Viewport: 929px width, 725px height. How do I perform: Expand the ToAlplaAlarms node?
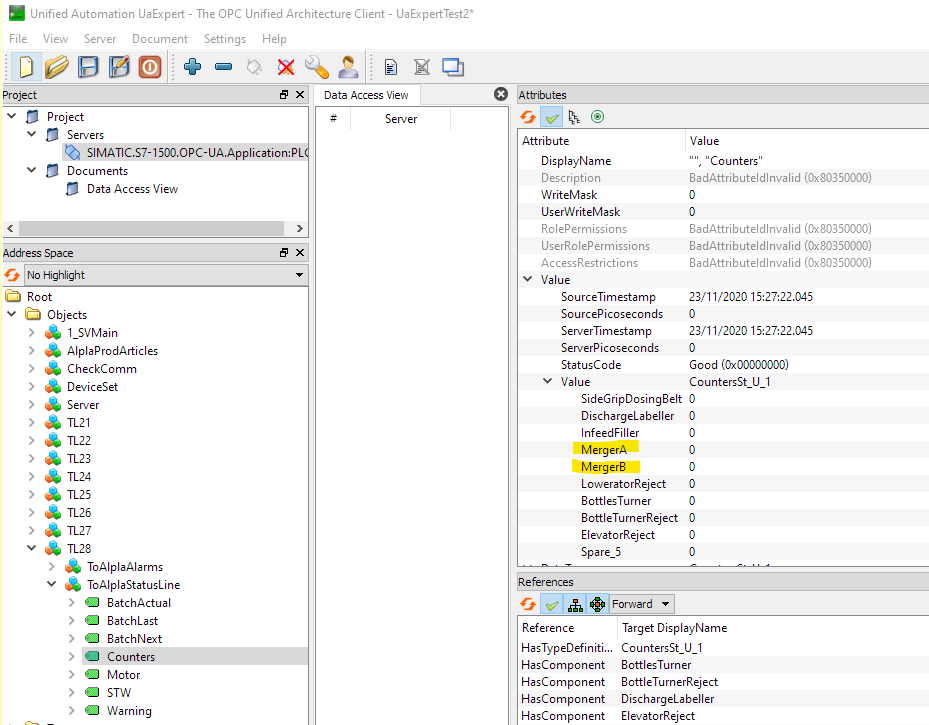click(x=52, y=566)
